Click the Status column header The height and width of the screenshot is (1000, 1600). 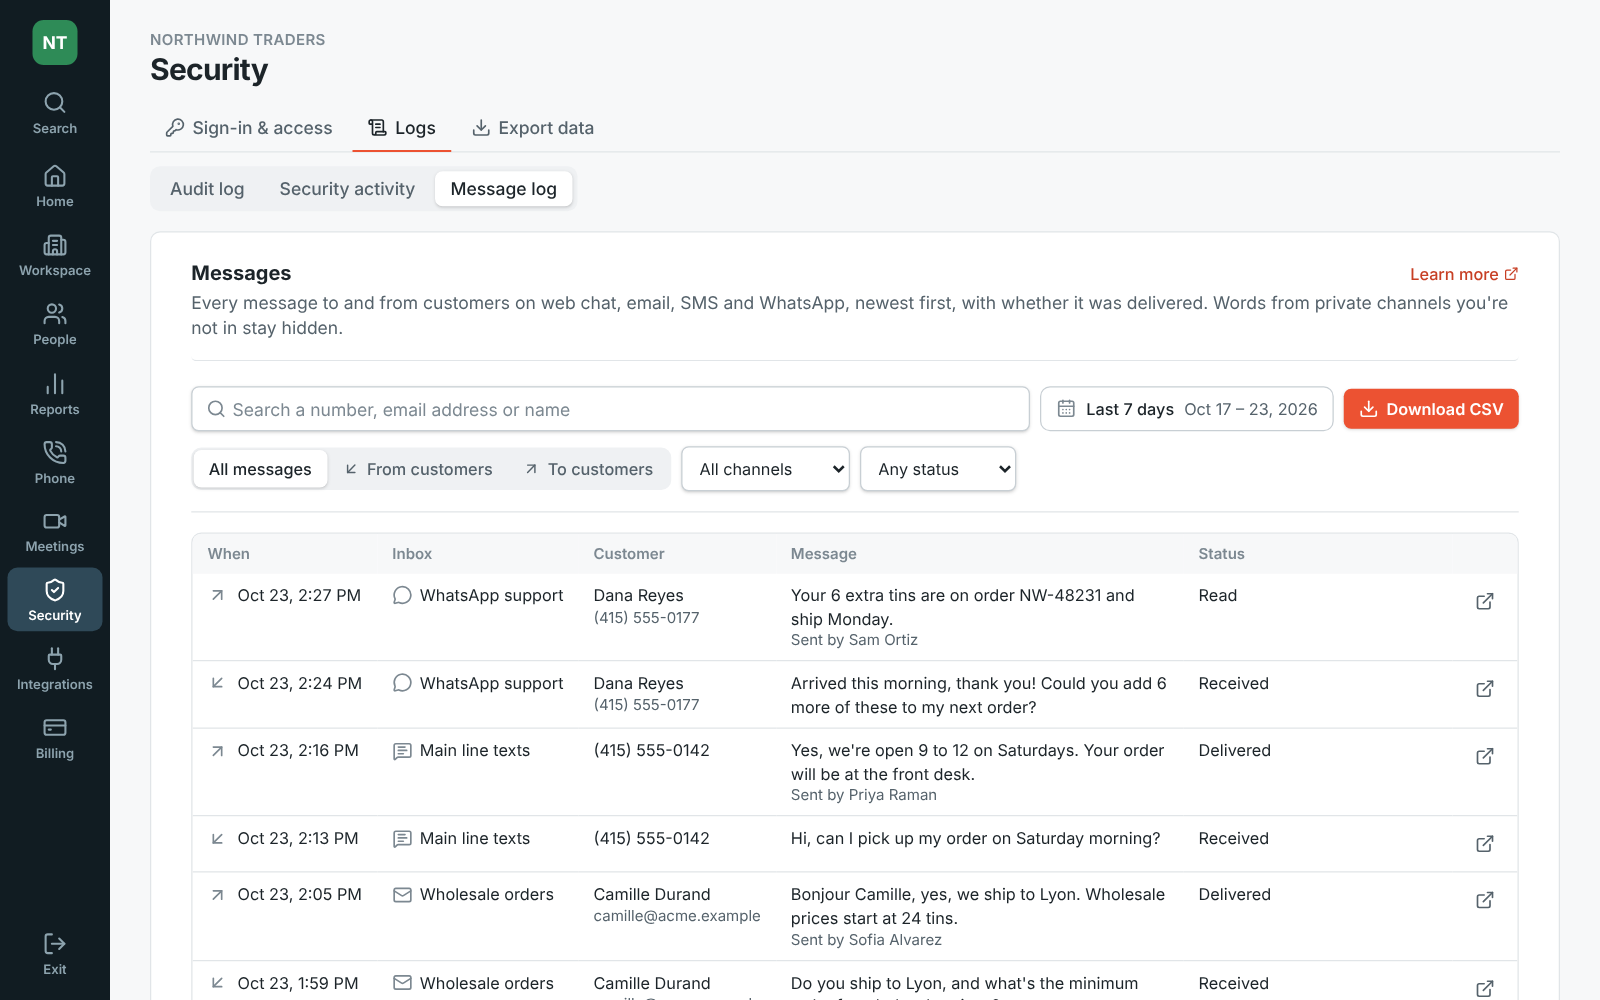pos(1222,554)
